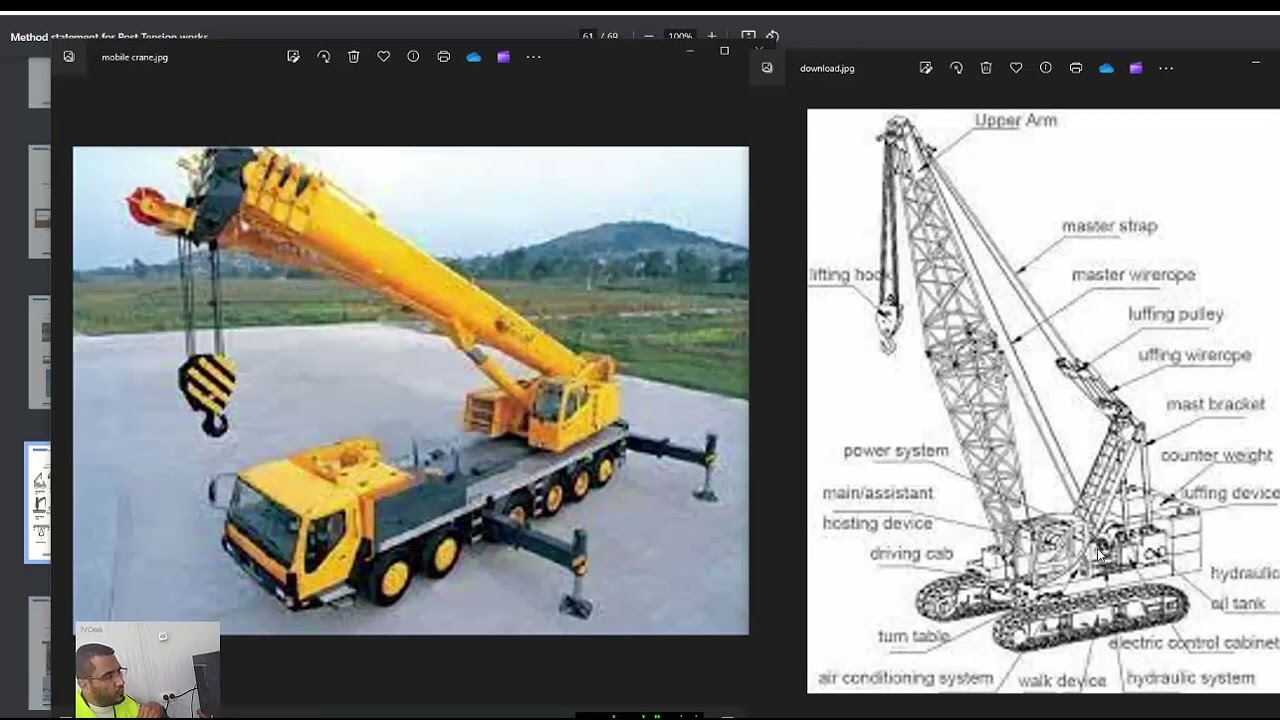
Task: Click the 'oil tank' label in diagram
Action: [x=1238, y=603]
